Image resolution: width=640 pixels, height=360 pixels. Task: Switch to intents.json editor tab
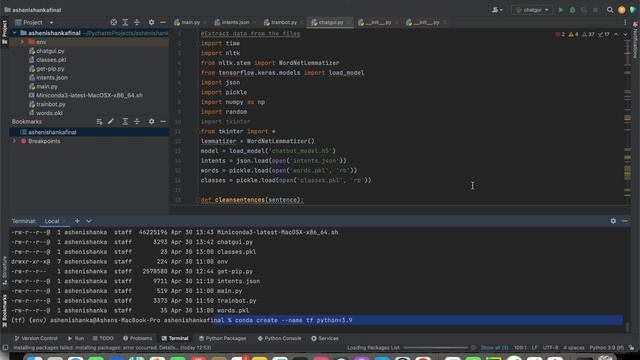[235, 22]
